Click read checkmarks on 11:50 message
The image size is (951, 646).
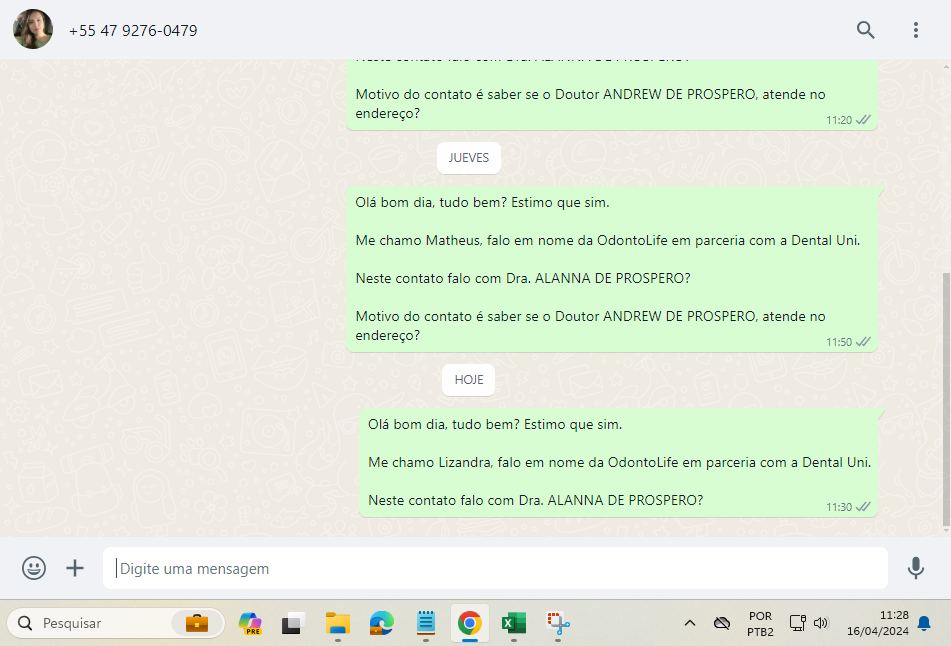863,342
